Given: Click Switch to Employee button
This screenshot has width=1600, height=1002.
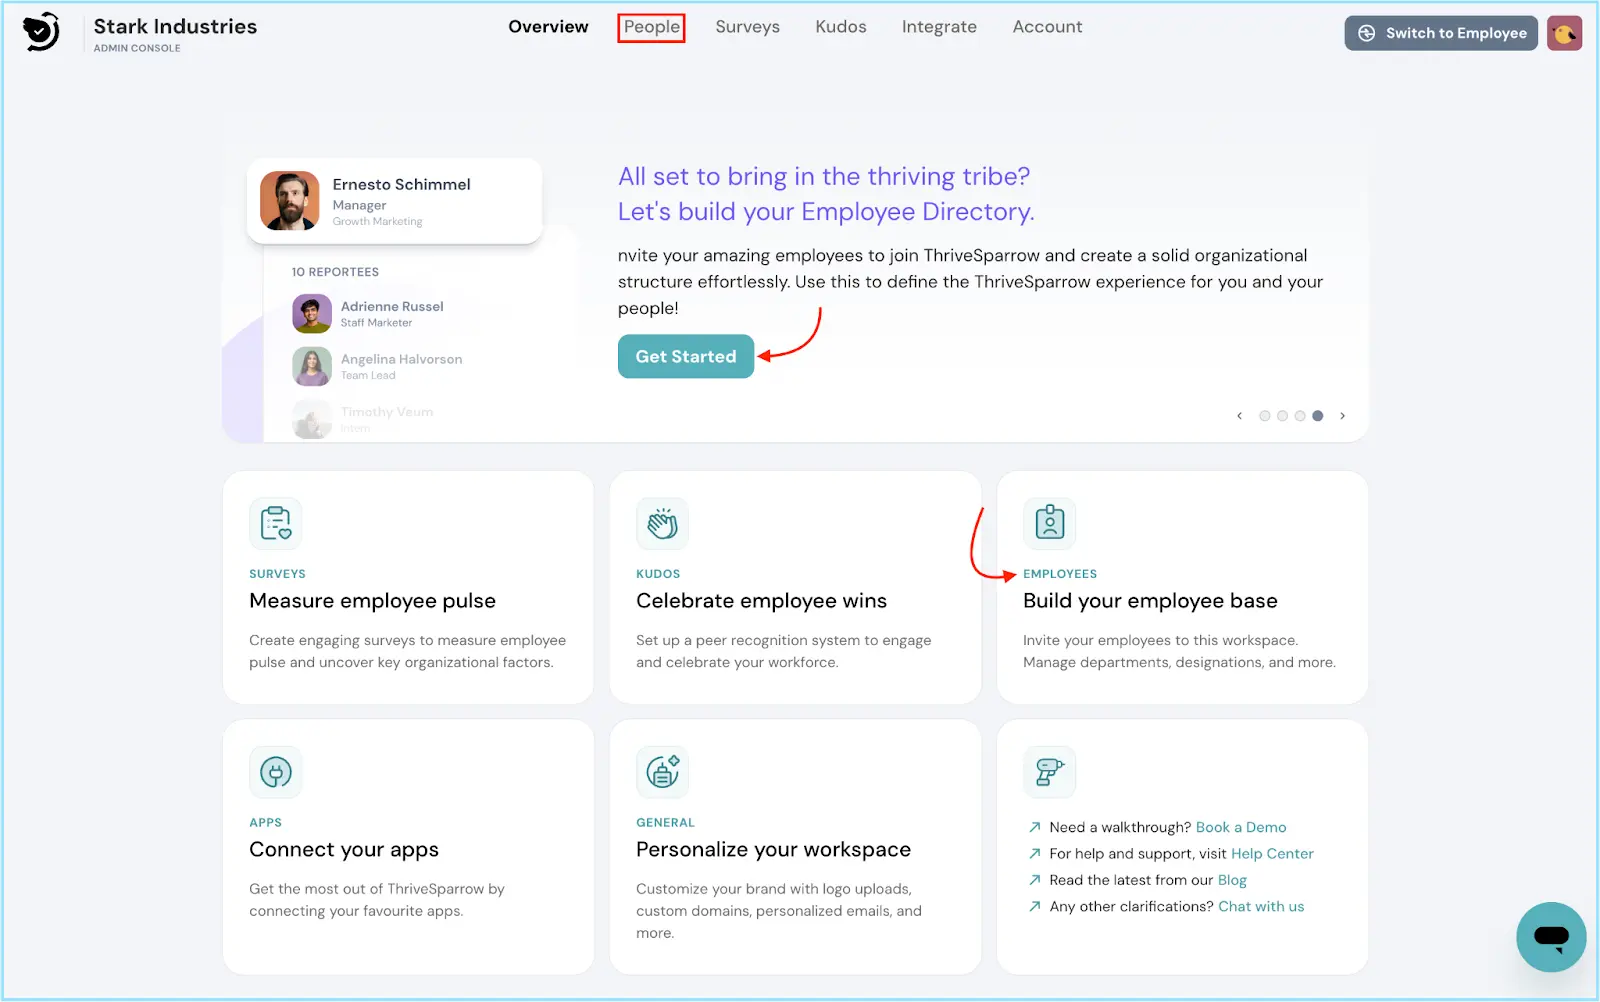Looking at the screenshot, I should [x=1440, y=33].
